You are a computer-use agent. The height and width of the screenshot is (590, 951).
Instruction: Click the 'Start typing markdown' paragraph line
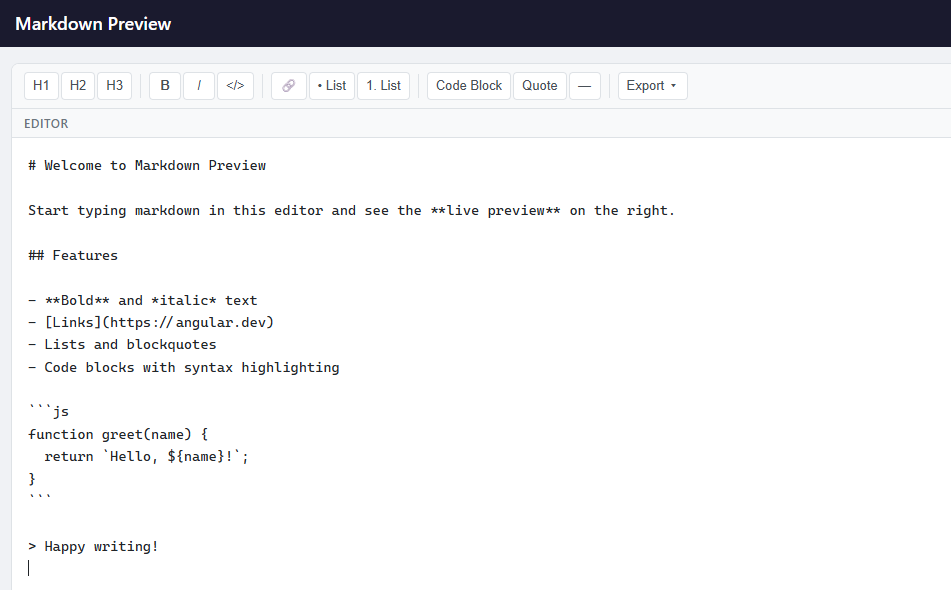351,210
